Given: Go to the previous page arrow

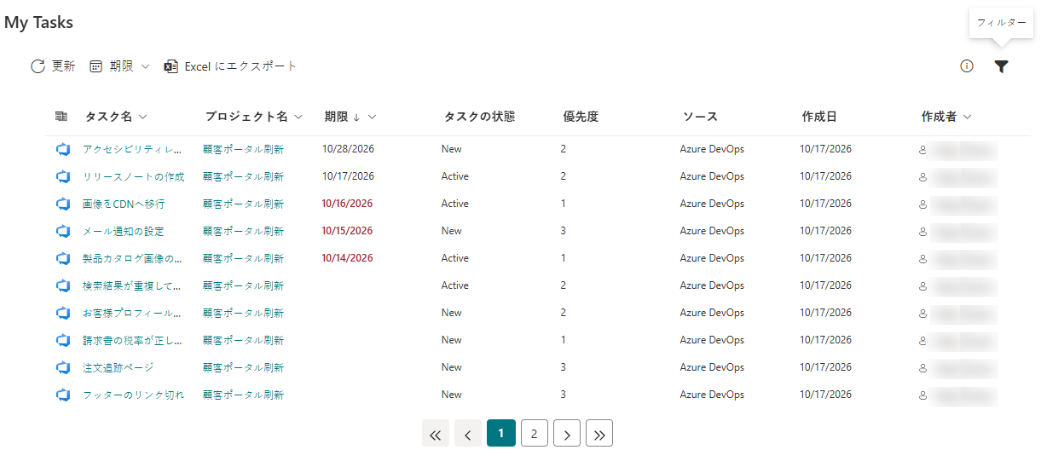Looking at the screenshot, I should pyautogui.click(x=468, y=434).
